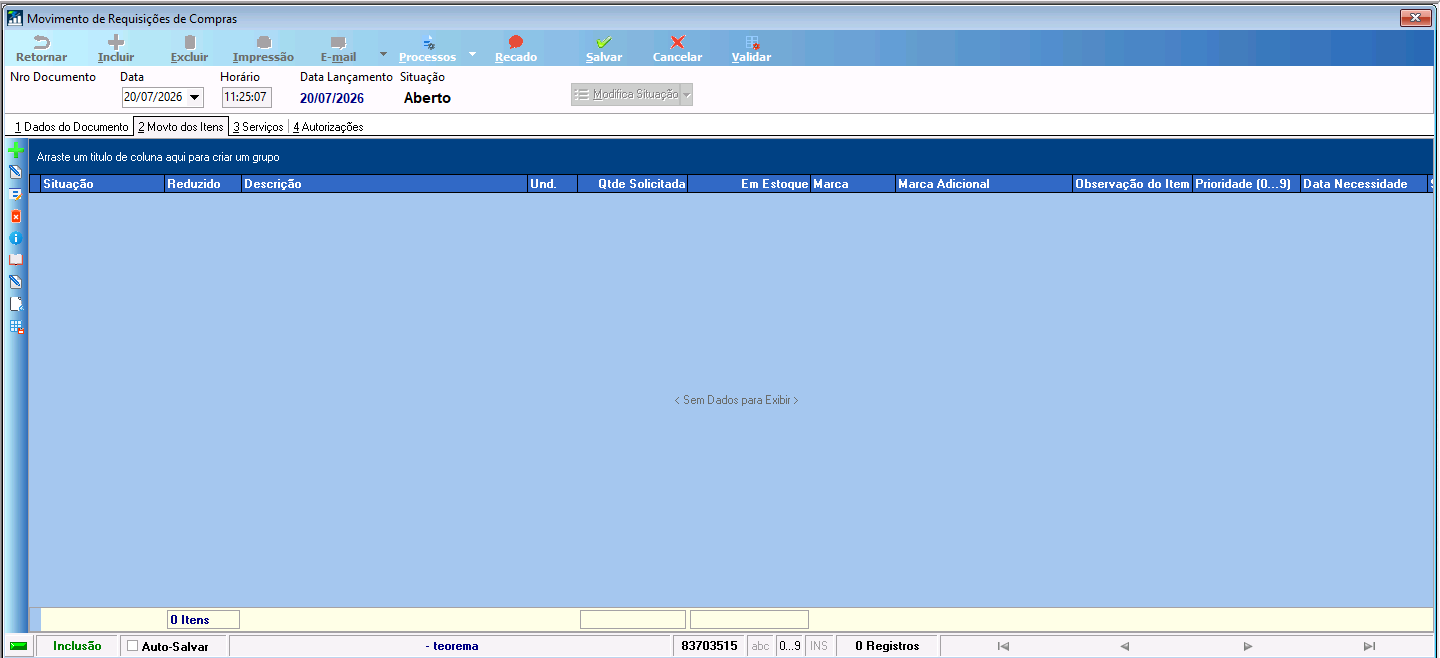Click the 'Arraste um título de coluna' group panel
Screen dimensions: 1440x658
click(x=730, y=157)
